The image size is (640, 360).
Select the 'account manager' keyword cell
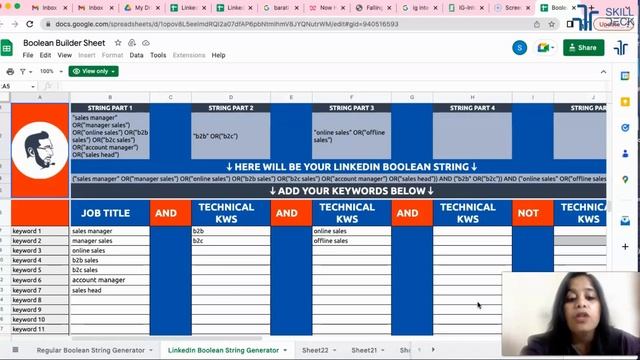(110, 280)
